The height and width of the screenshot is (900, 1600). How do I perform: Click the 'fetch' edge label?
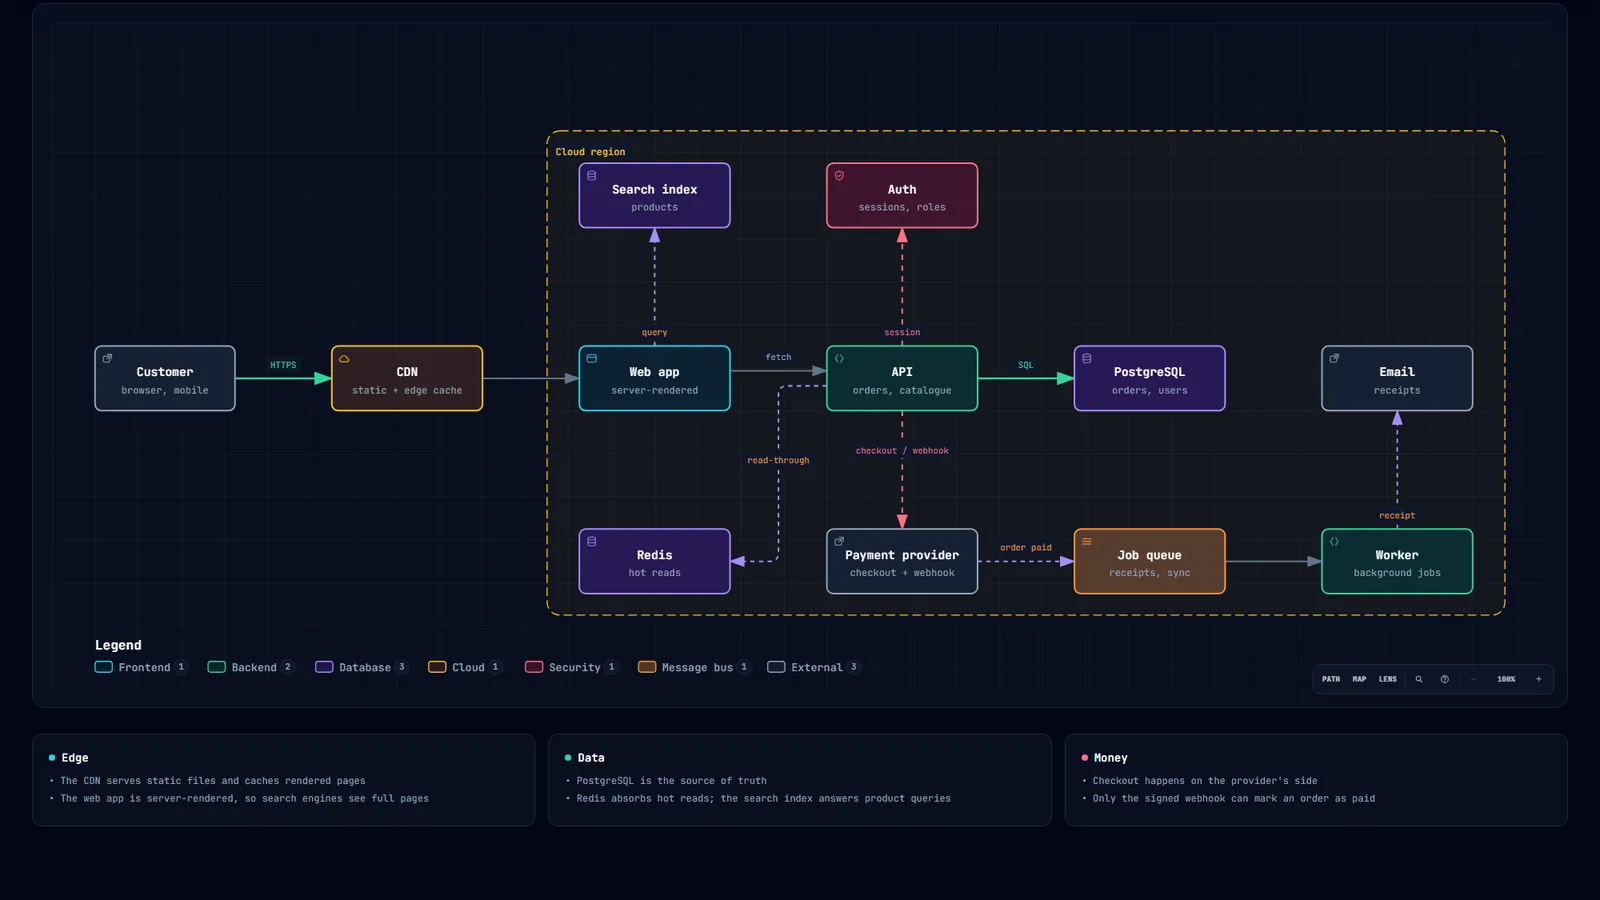pos(778,357)
